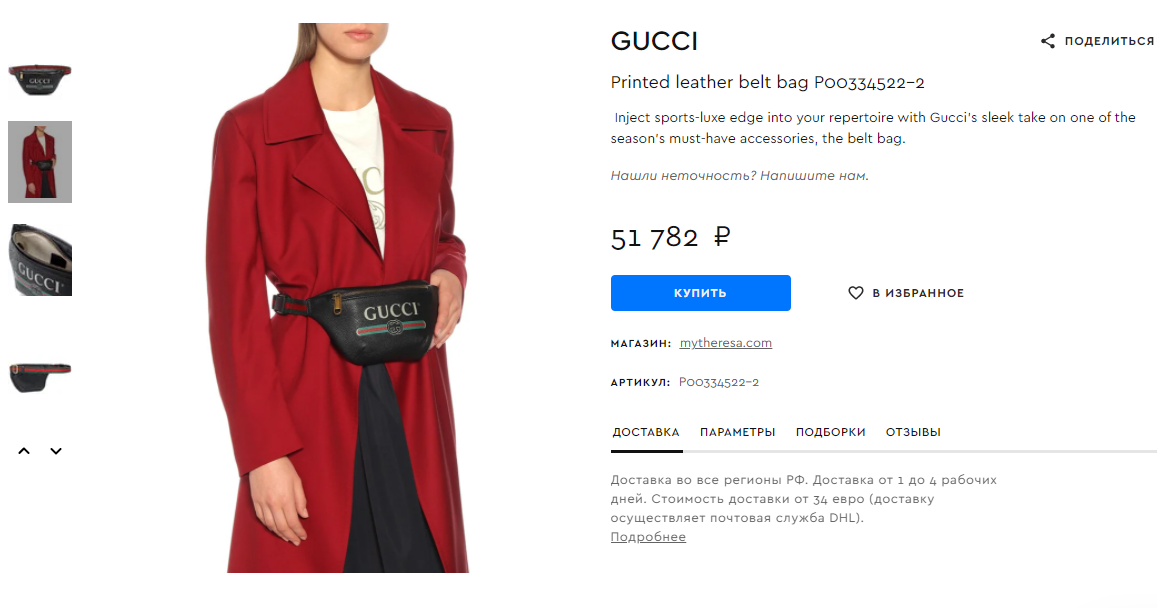Open the Подробнее delivery details link
Screen dimensions: 1157x608
(648, 537)
